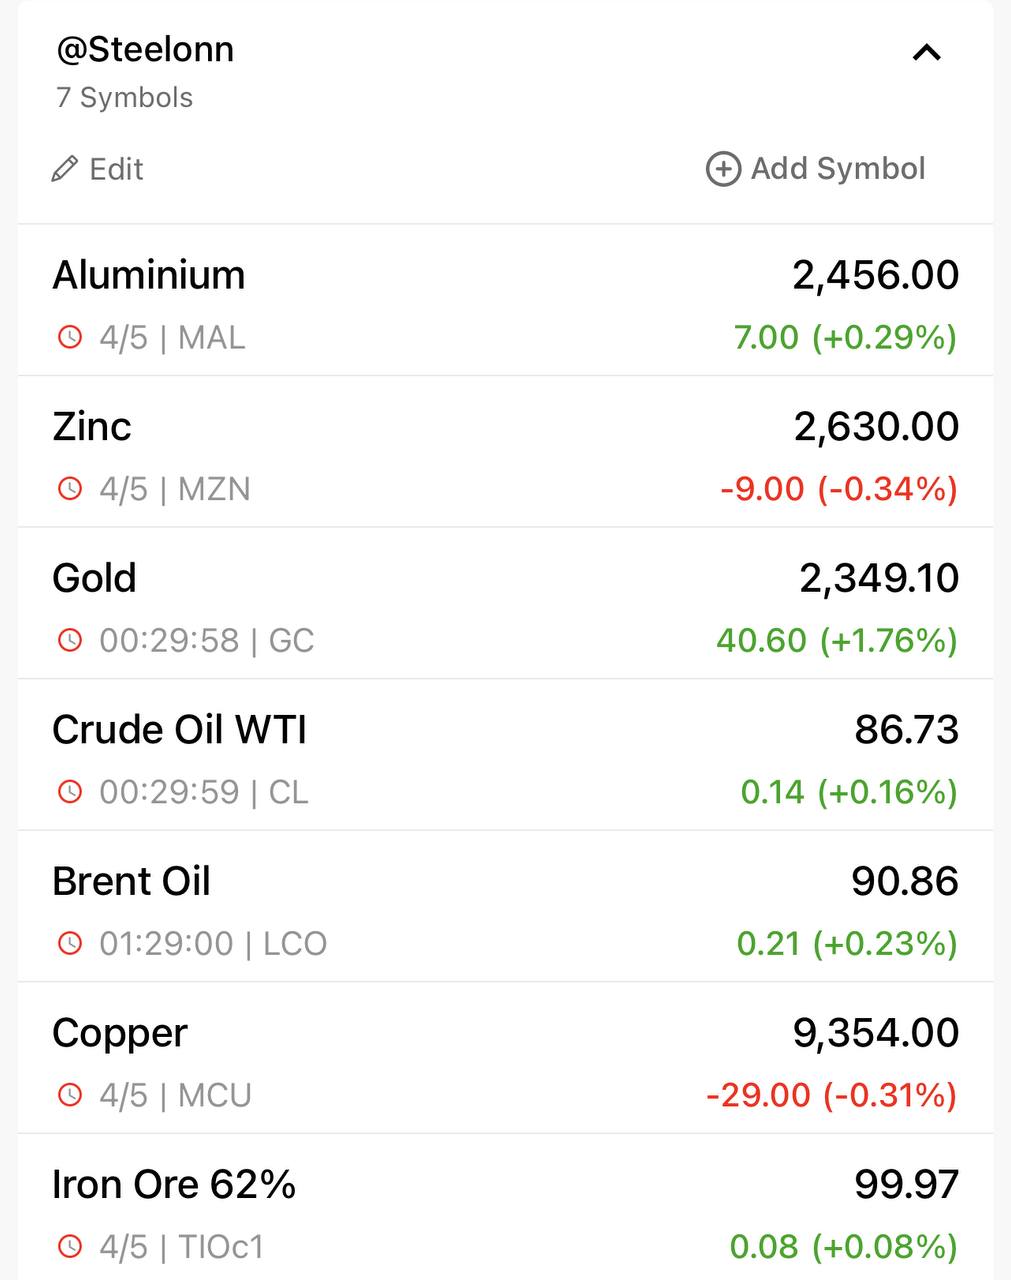Click the clock icon beside Zinc MZN
The width and height of the screenshot is (1011, 1280).
pos(70,489)
